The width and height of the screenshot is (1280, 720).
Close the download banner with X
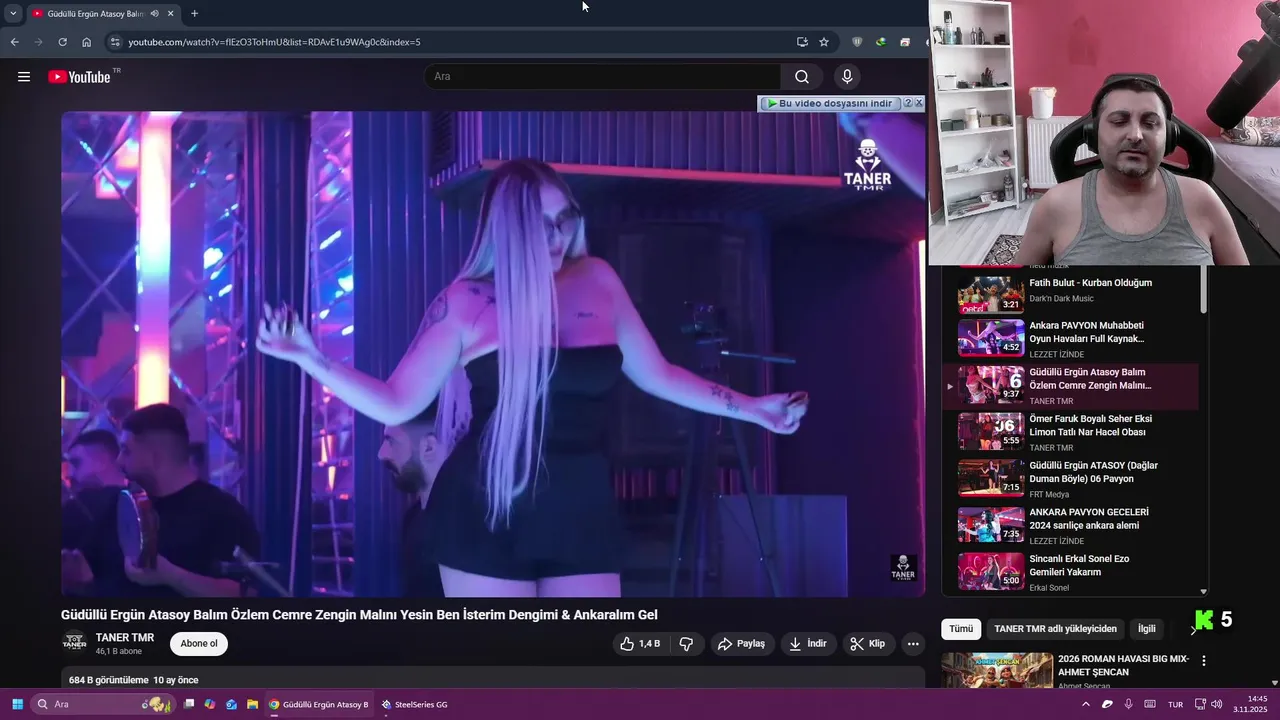coord(919,103)
